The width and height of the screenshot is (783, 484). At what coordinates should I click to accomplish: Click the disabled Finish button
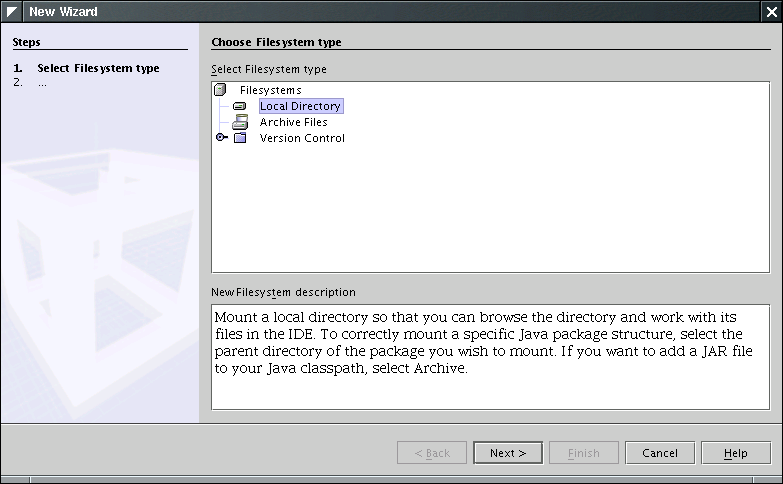[x=583, y=453]
